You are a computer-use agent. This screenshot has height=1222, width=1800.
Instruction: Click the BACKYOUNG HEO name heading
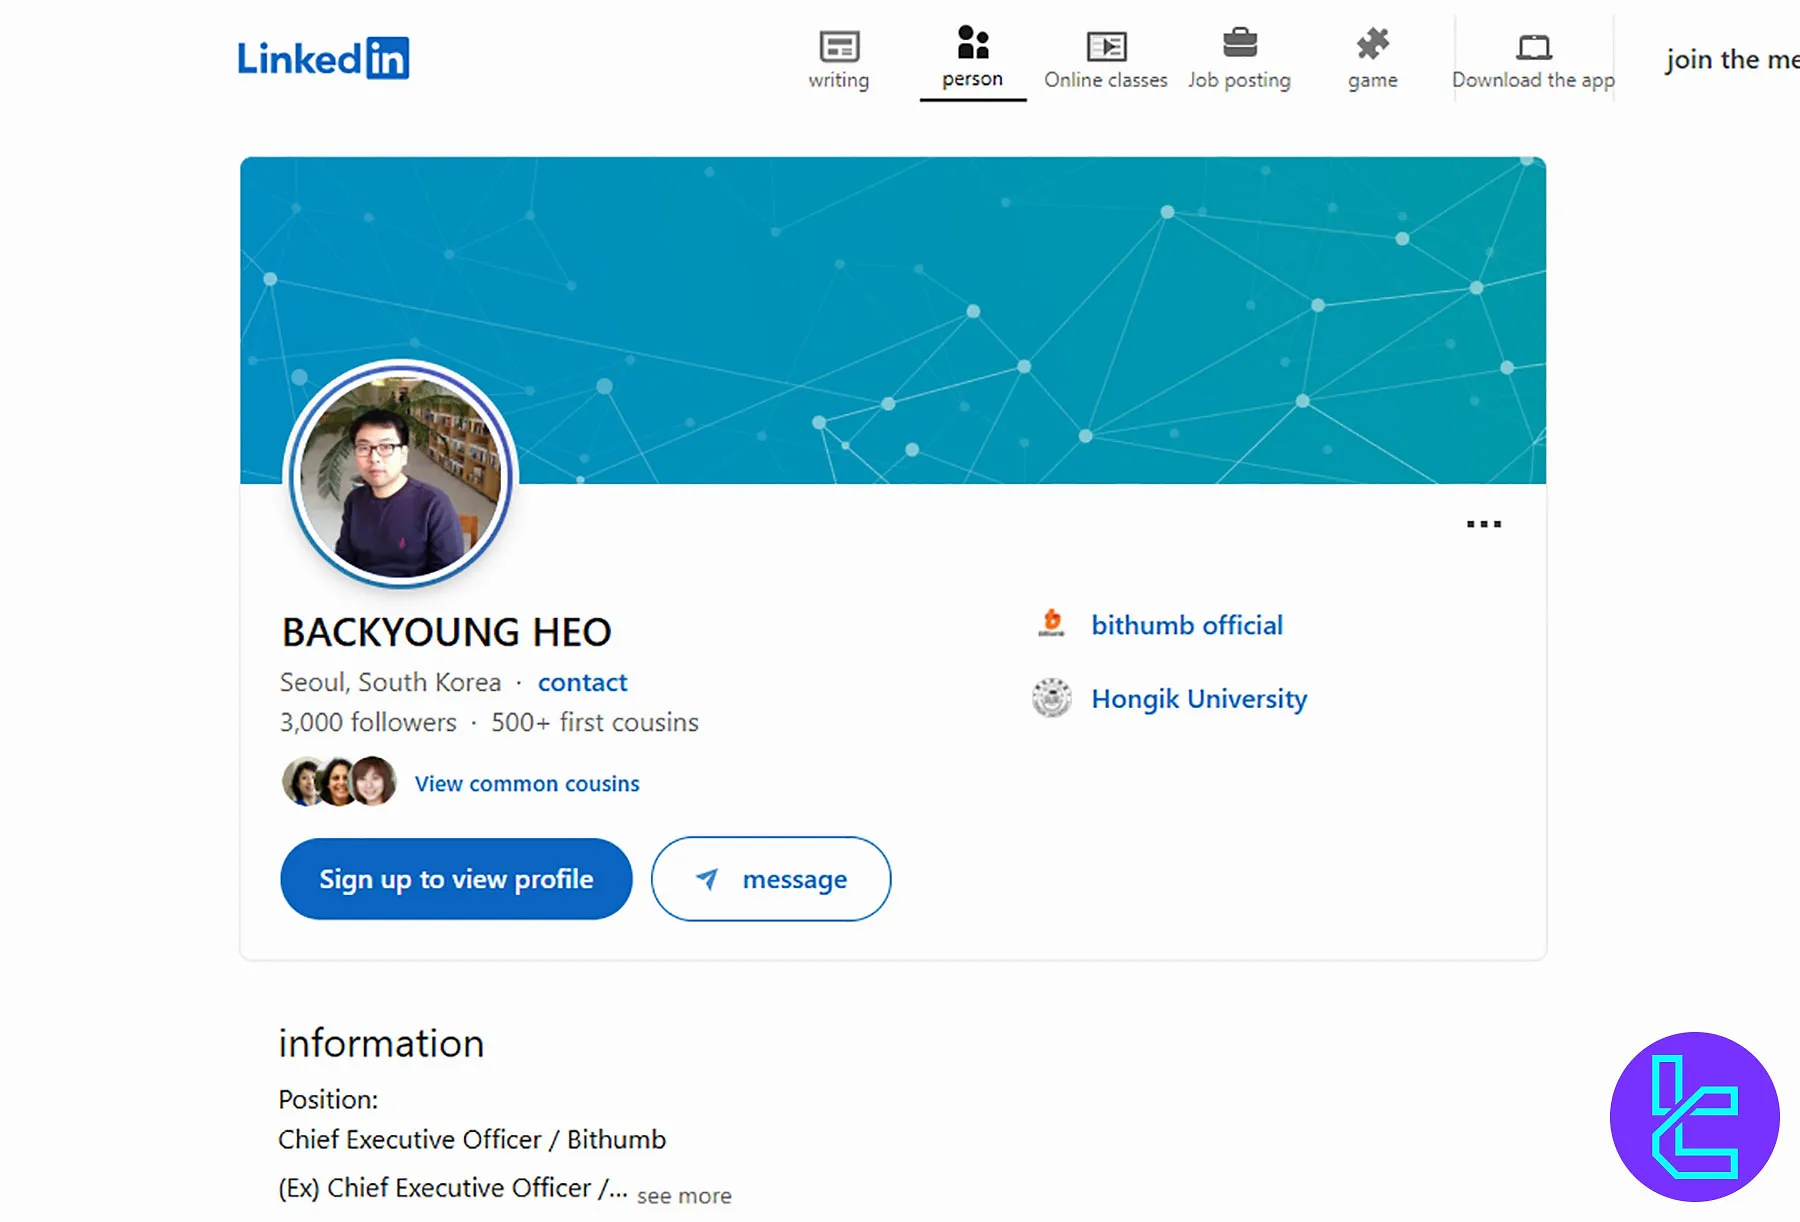(446, 632)
